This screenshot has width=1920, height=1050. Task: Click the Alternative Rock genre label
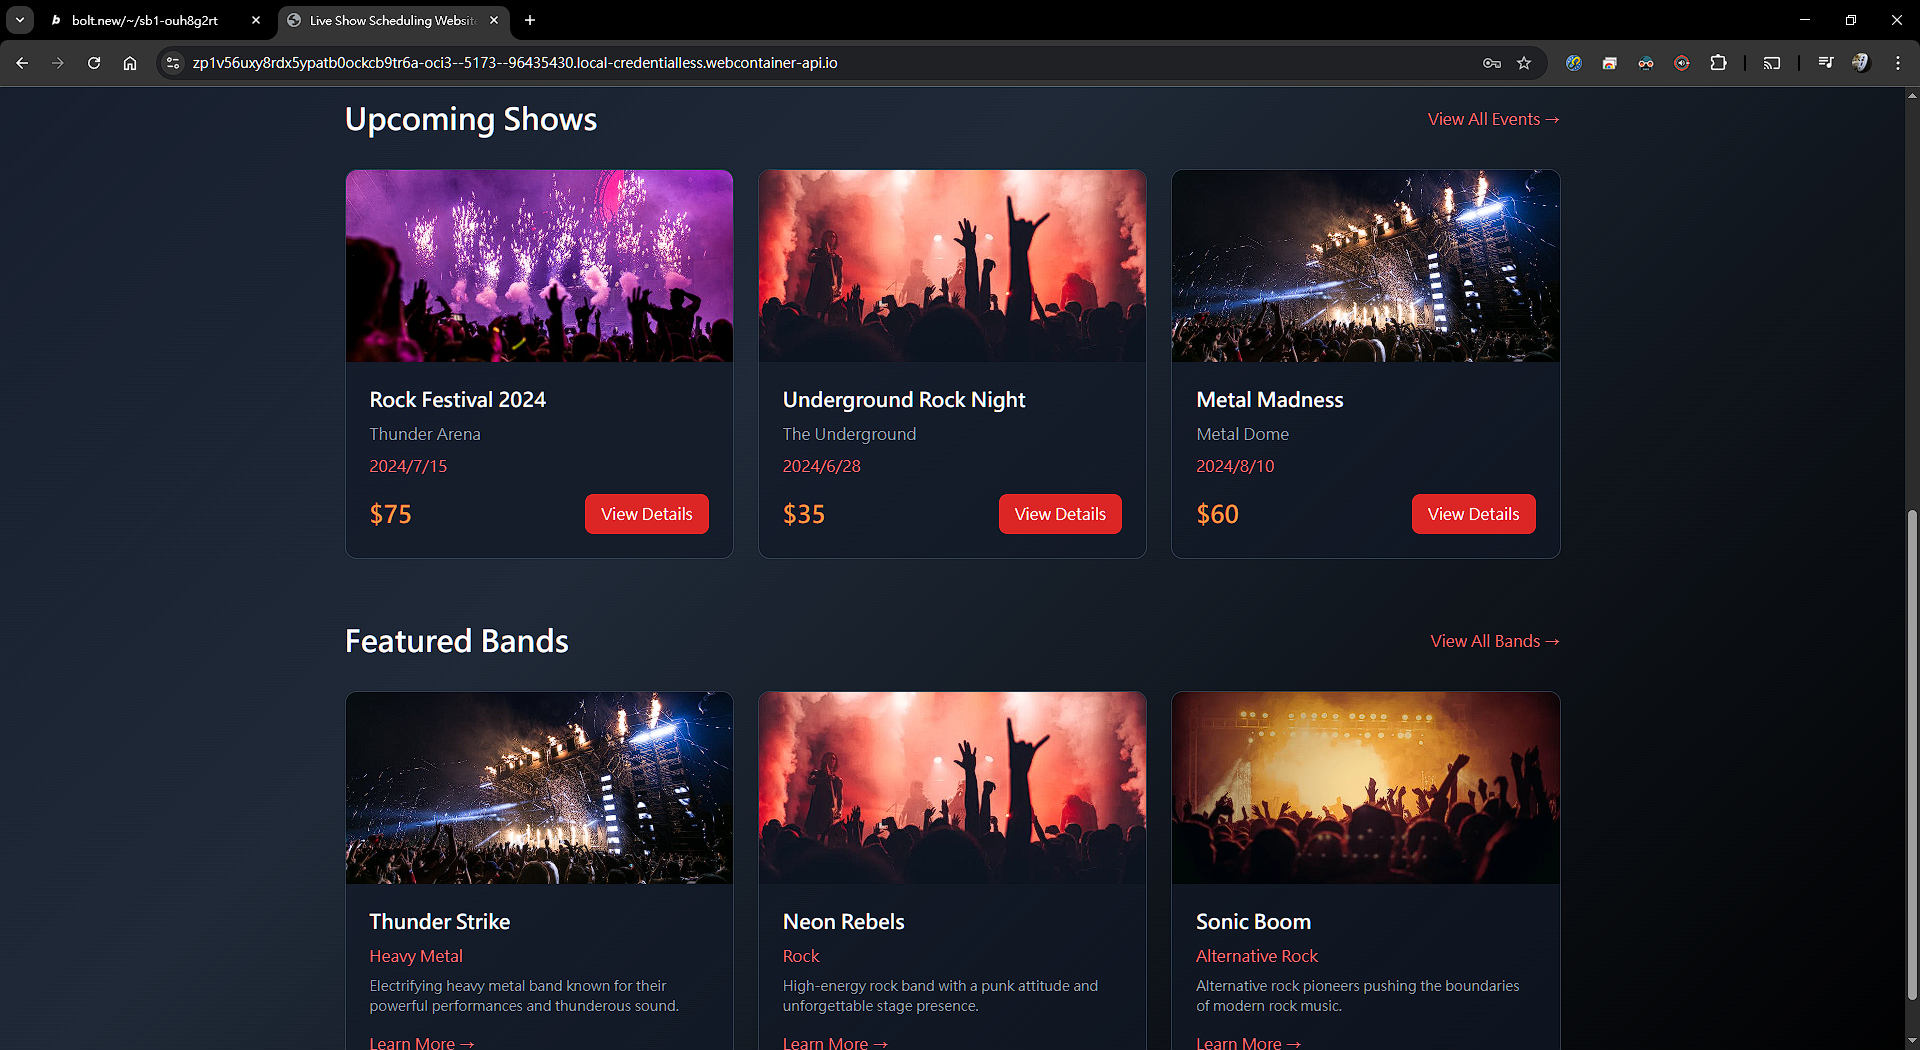[1257, 956]
